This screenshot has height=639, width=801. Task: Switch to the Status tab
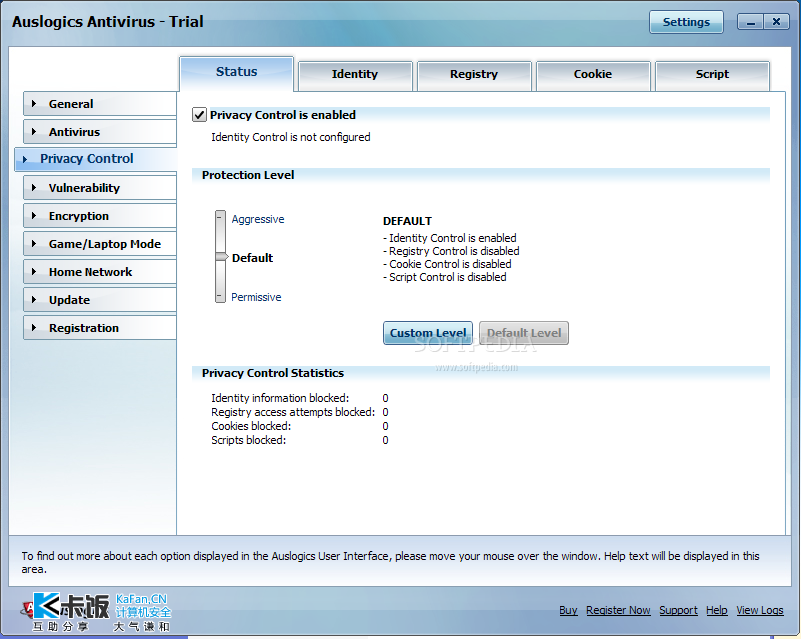tap(237, 73)
